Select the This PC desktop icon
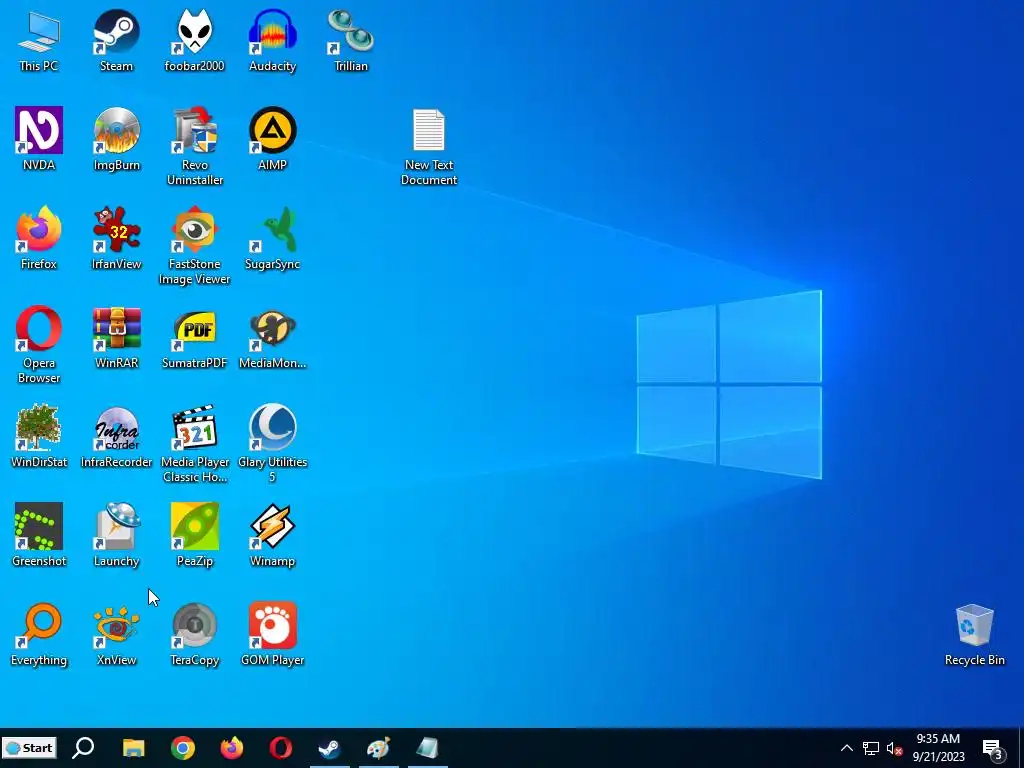Screen dimensions: 1024x768 [39, 39]
